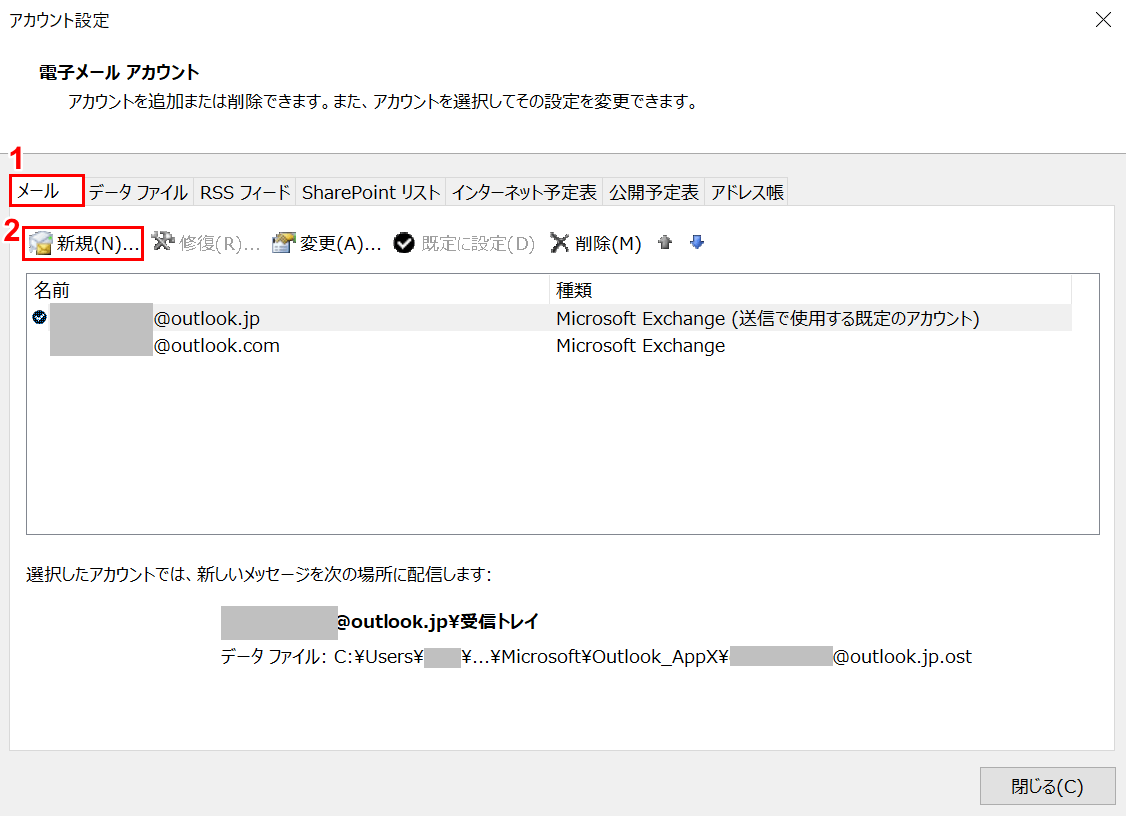
Task: Click the 種類 column header
Action: point(574,290)
